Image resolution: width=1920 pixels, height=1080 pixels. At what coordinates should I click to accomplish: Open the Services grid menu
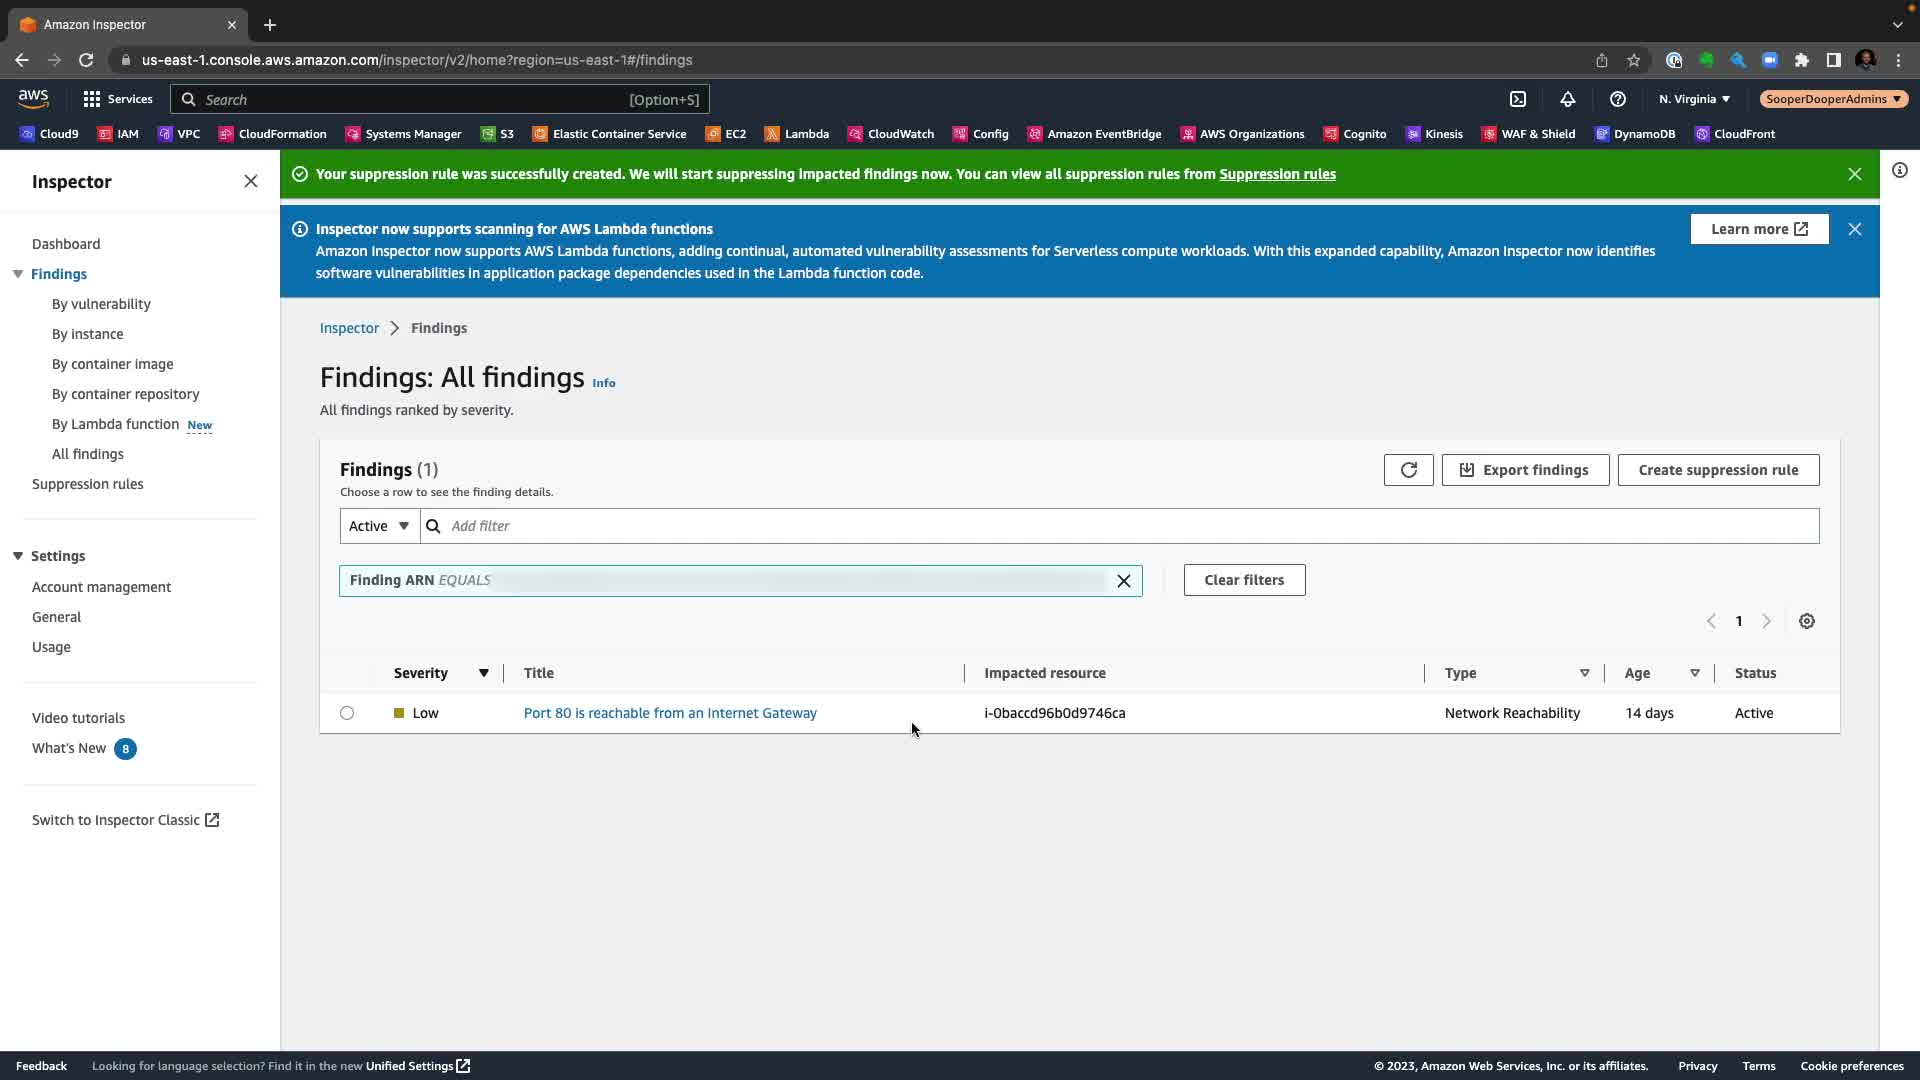(117, 99)
